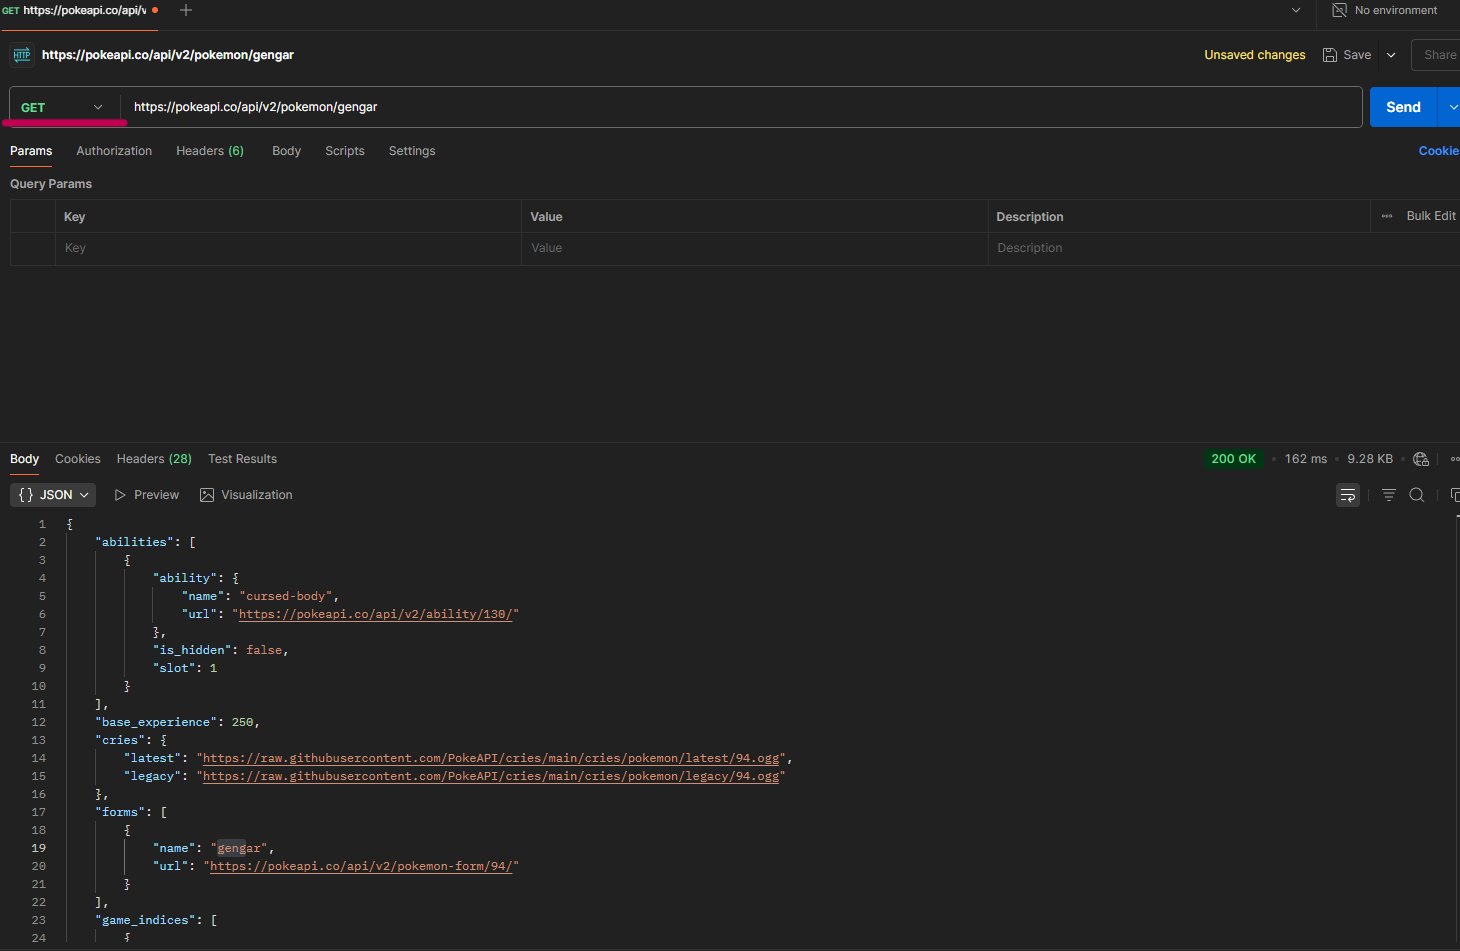1460x951 pixels.
Task: Open the Test Results tab
Action: coord(242,459)
